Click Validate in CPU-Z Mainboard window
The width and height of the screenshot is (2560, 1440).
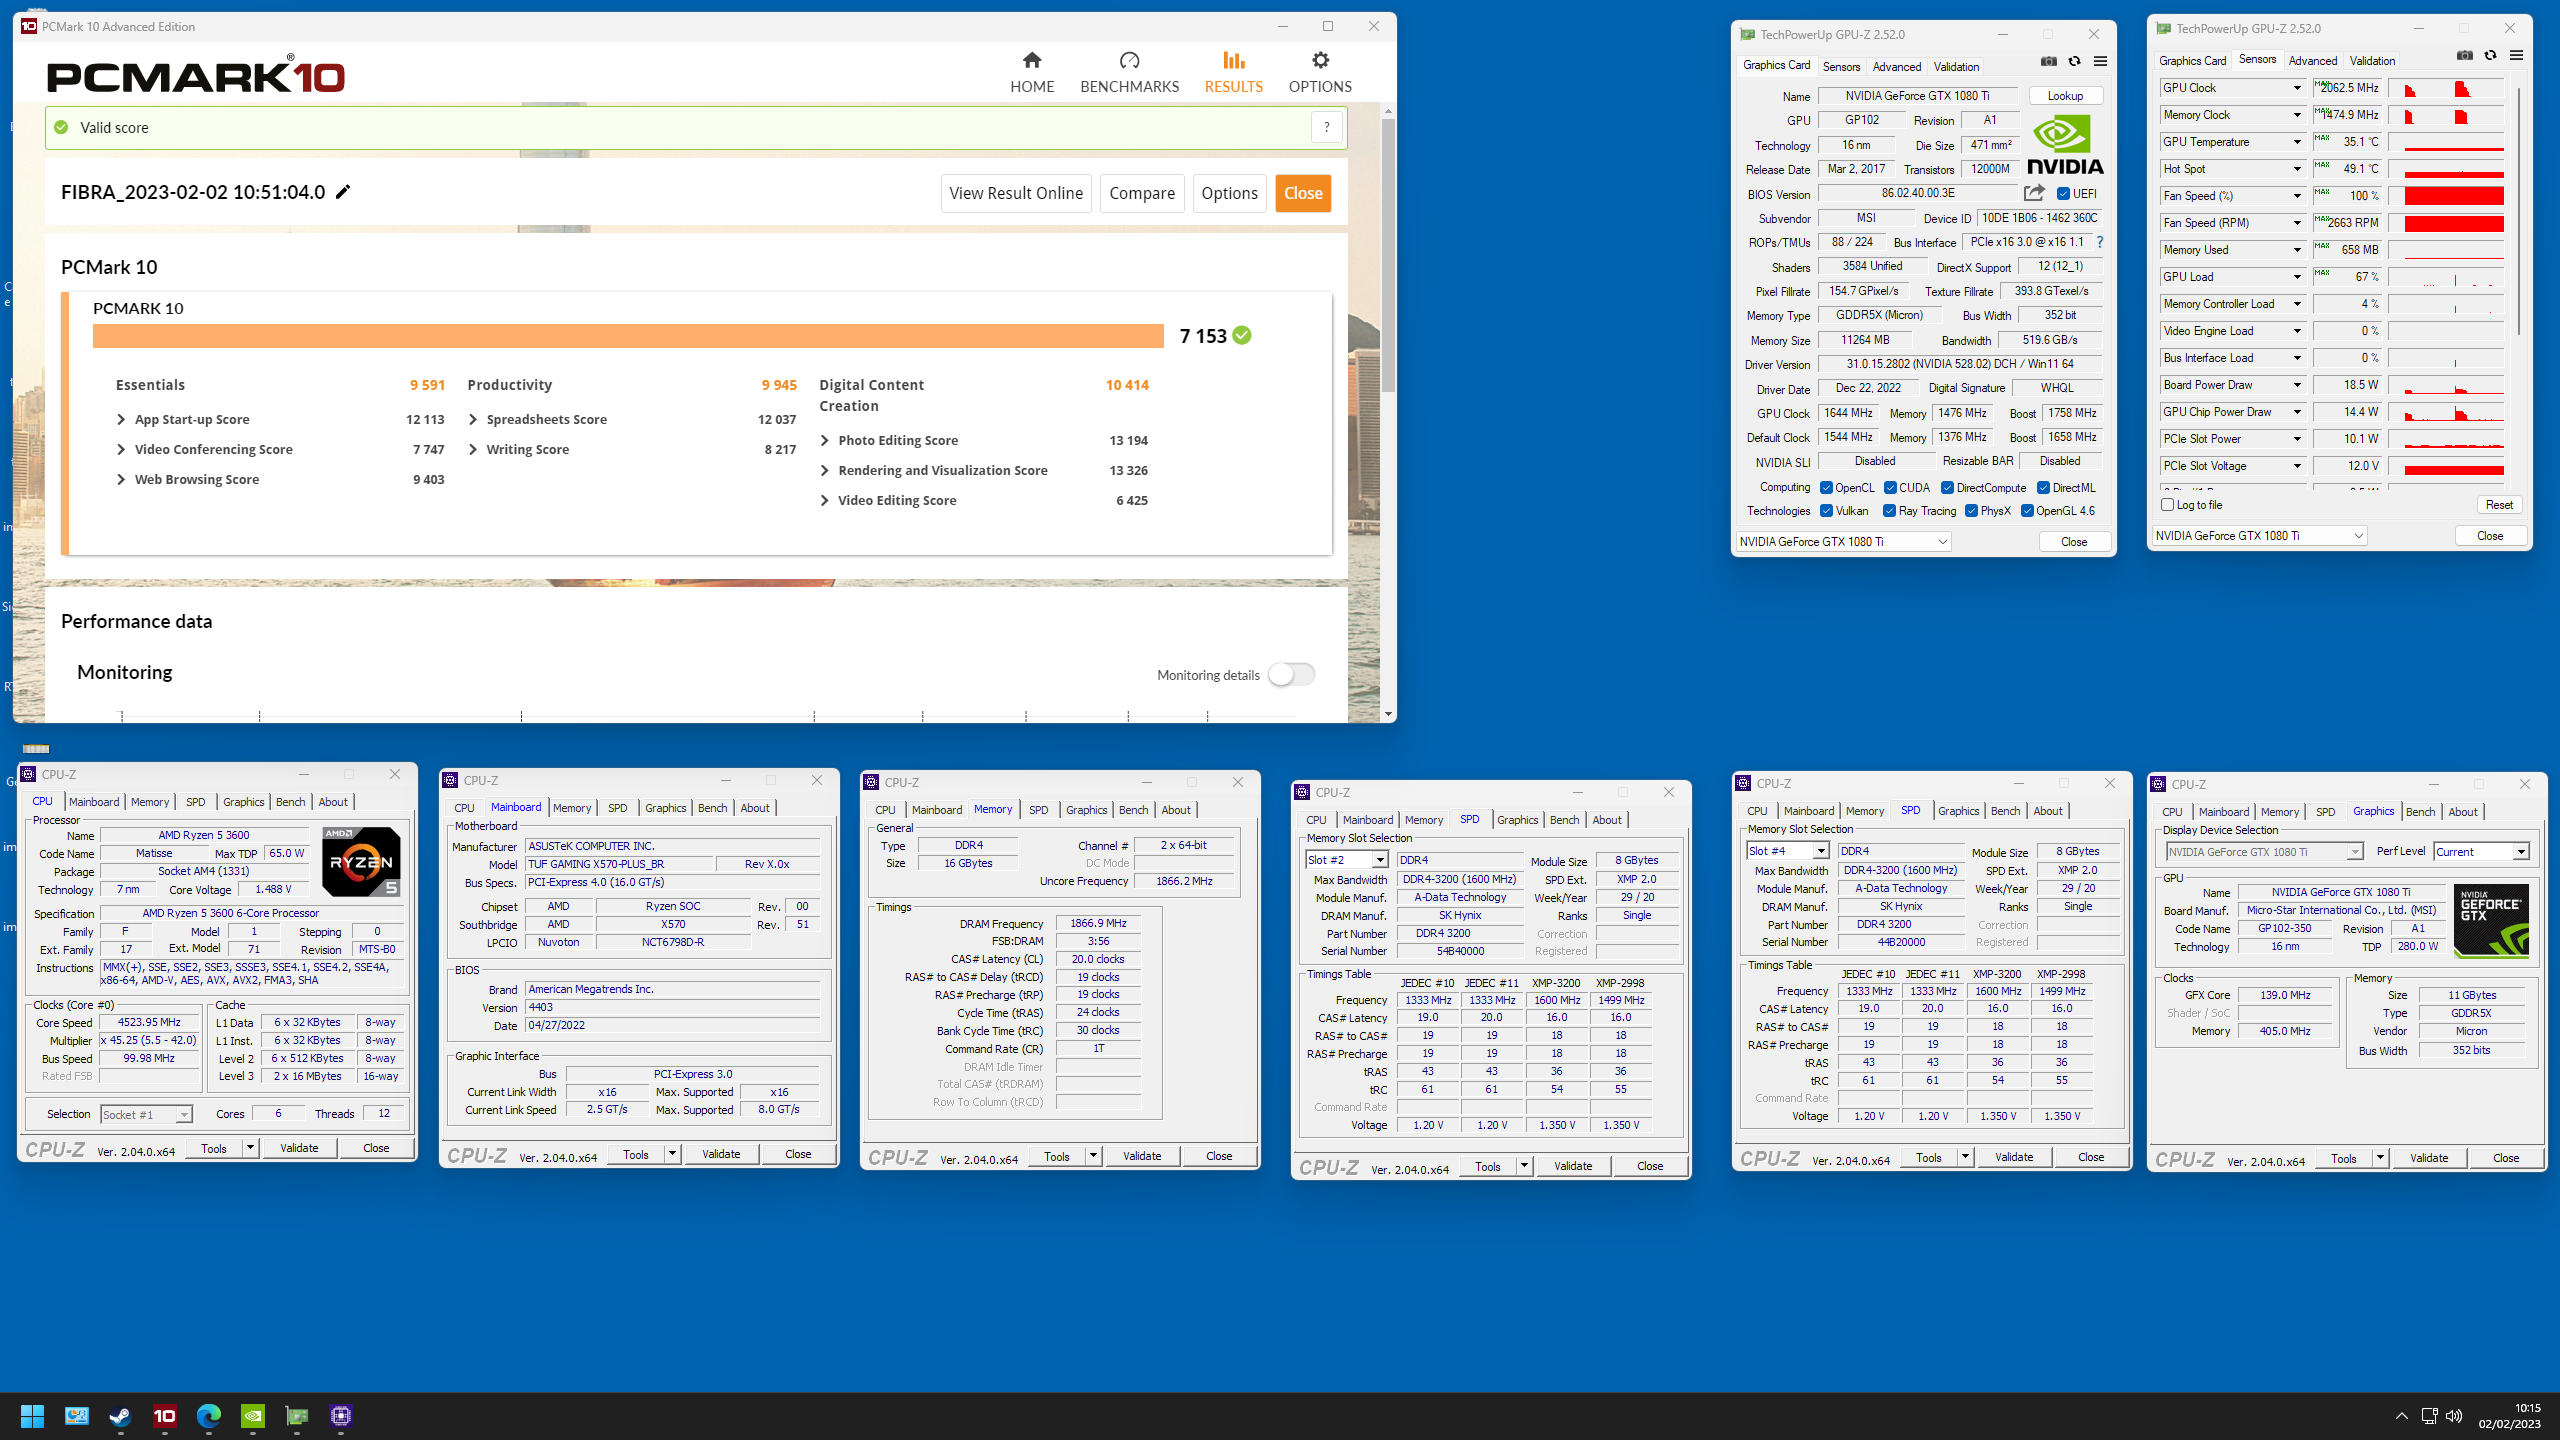tap(721, 1154)
